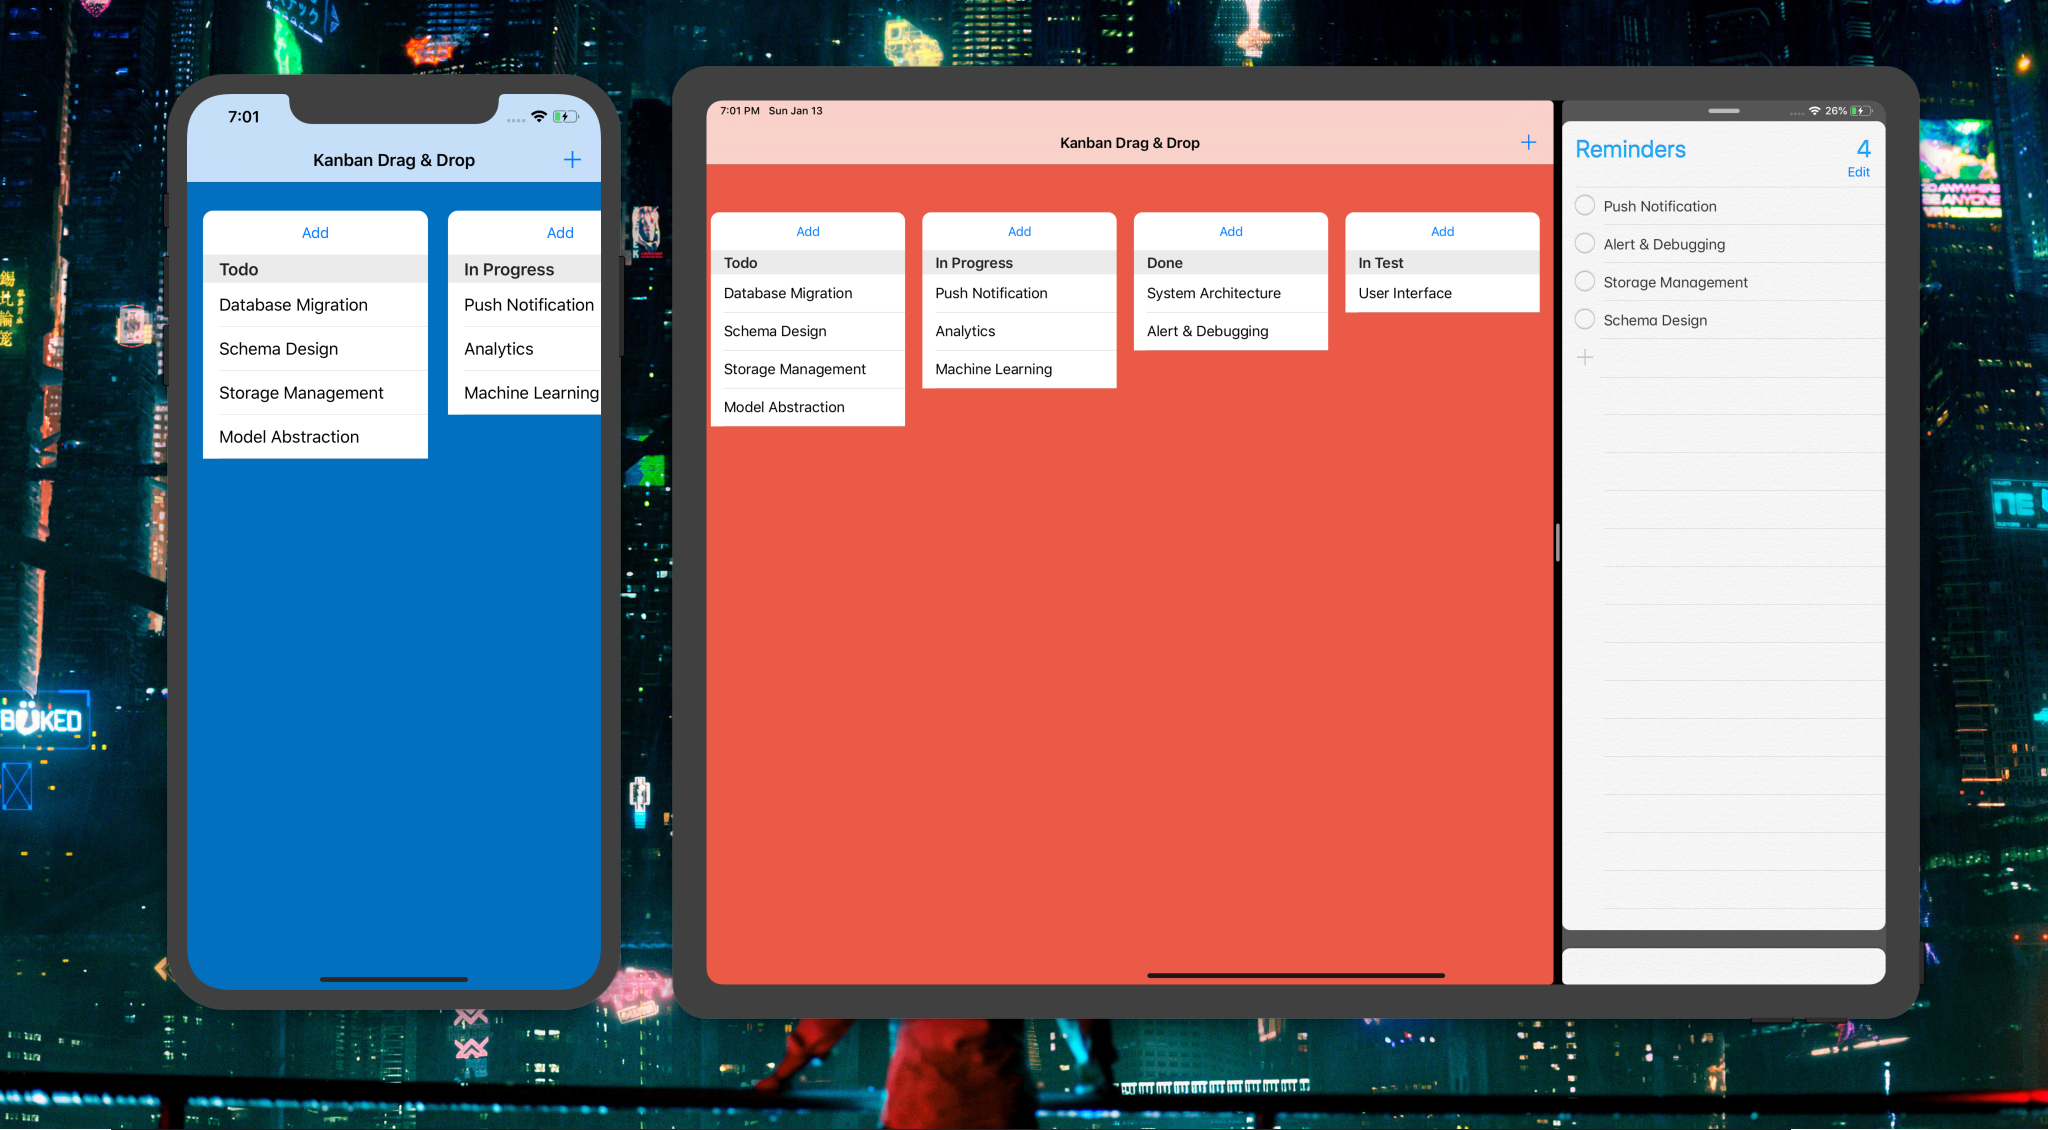
Task: Tap Add above the In Test column
Action: [x=1442, y=231]
